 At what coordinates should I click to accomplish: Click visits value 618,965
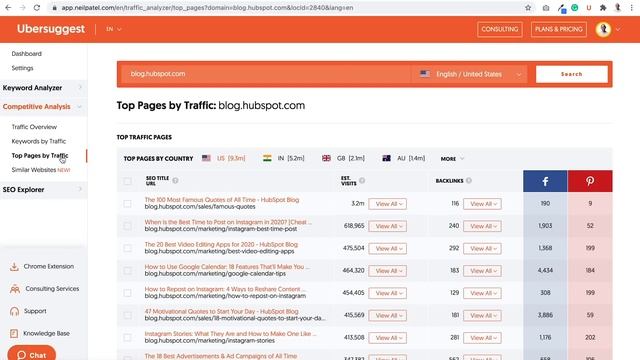[354, 226]
